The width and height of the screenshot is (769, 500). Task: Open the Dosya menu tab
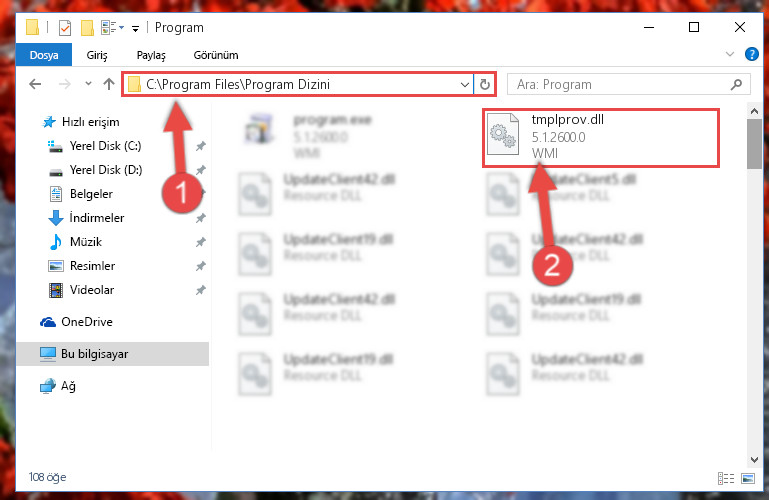(44, 55)
